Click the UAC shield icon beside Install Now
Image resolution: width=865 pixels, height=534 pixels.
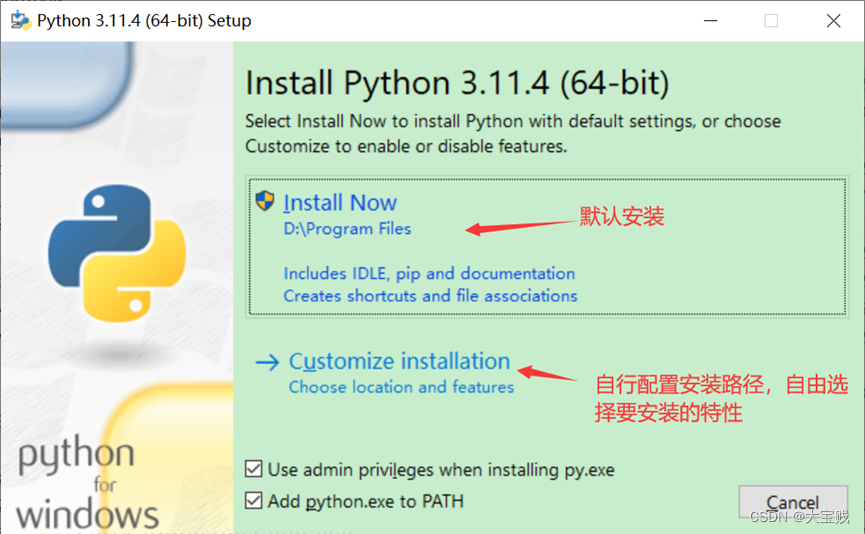tap(265, 201)
